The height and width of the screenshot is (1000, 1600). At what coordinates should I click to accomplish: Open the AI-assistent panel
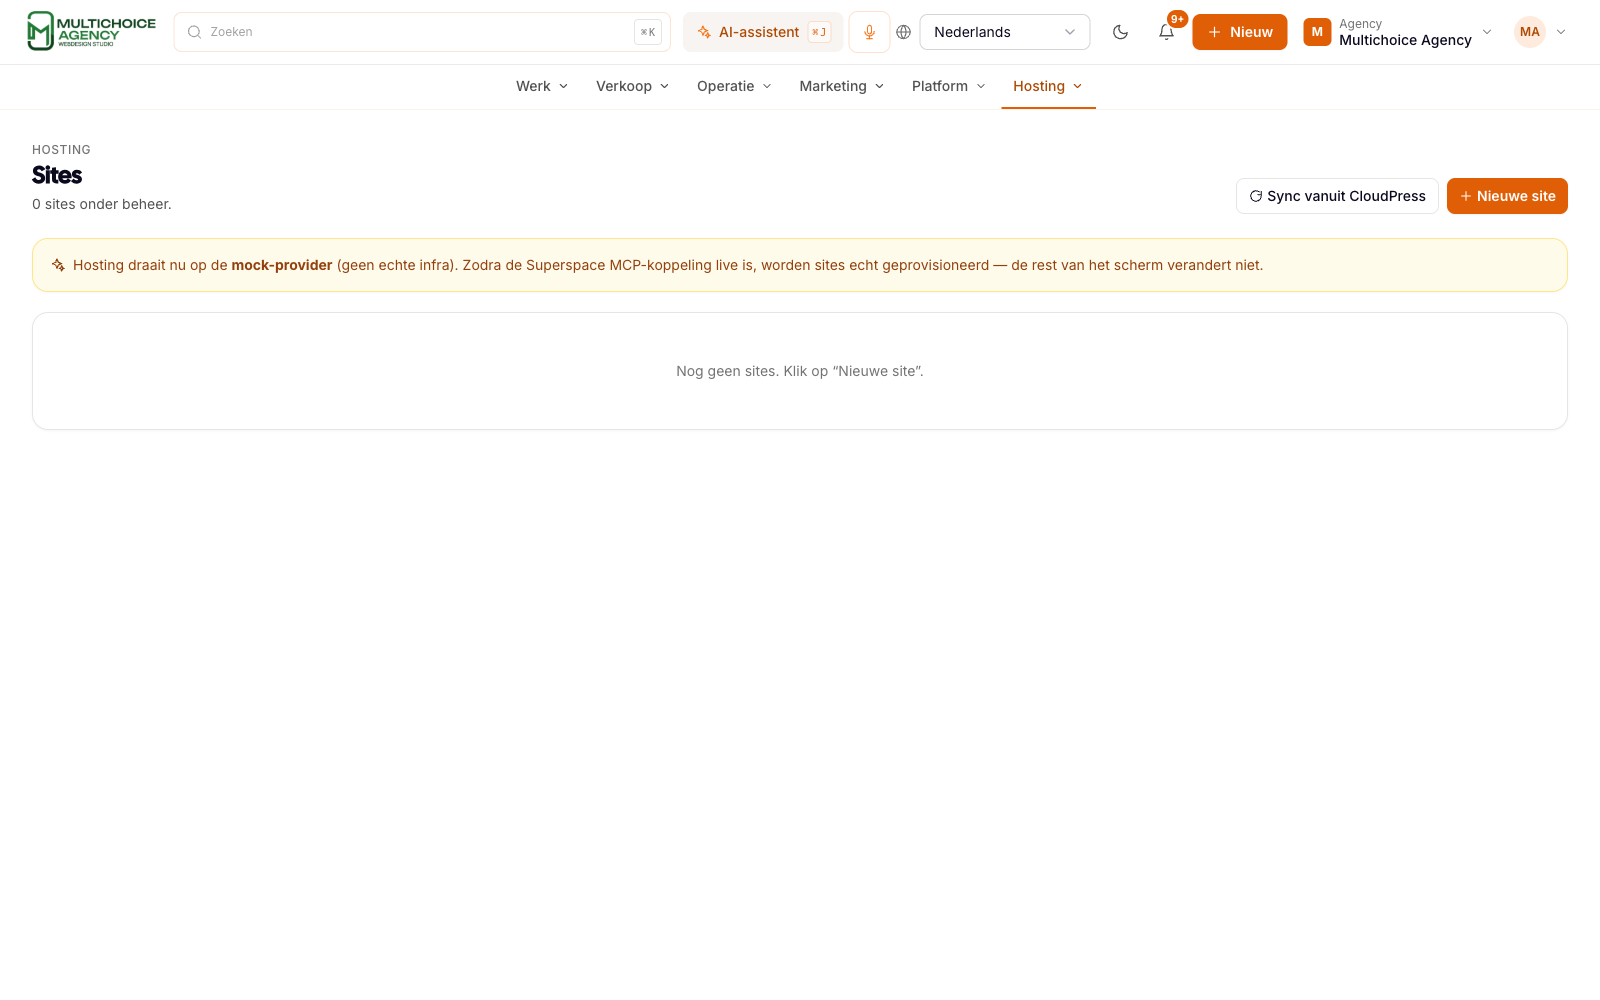763,32
